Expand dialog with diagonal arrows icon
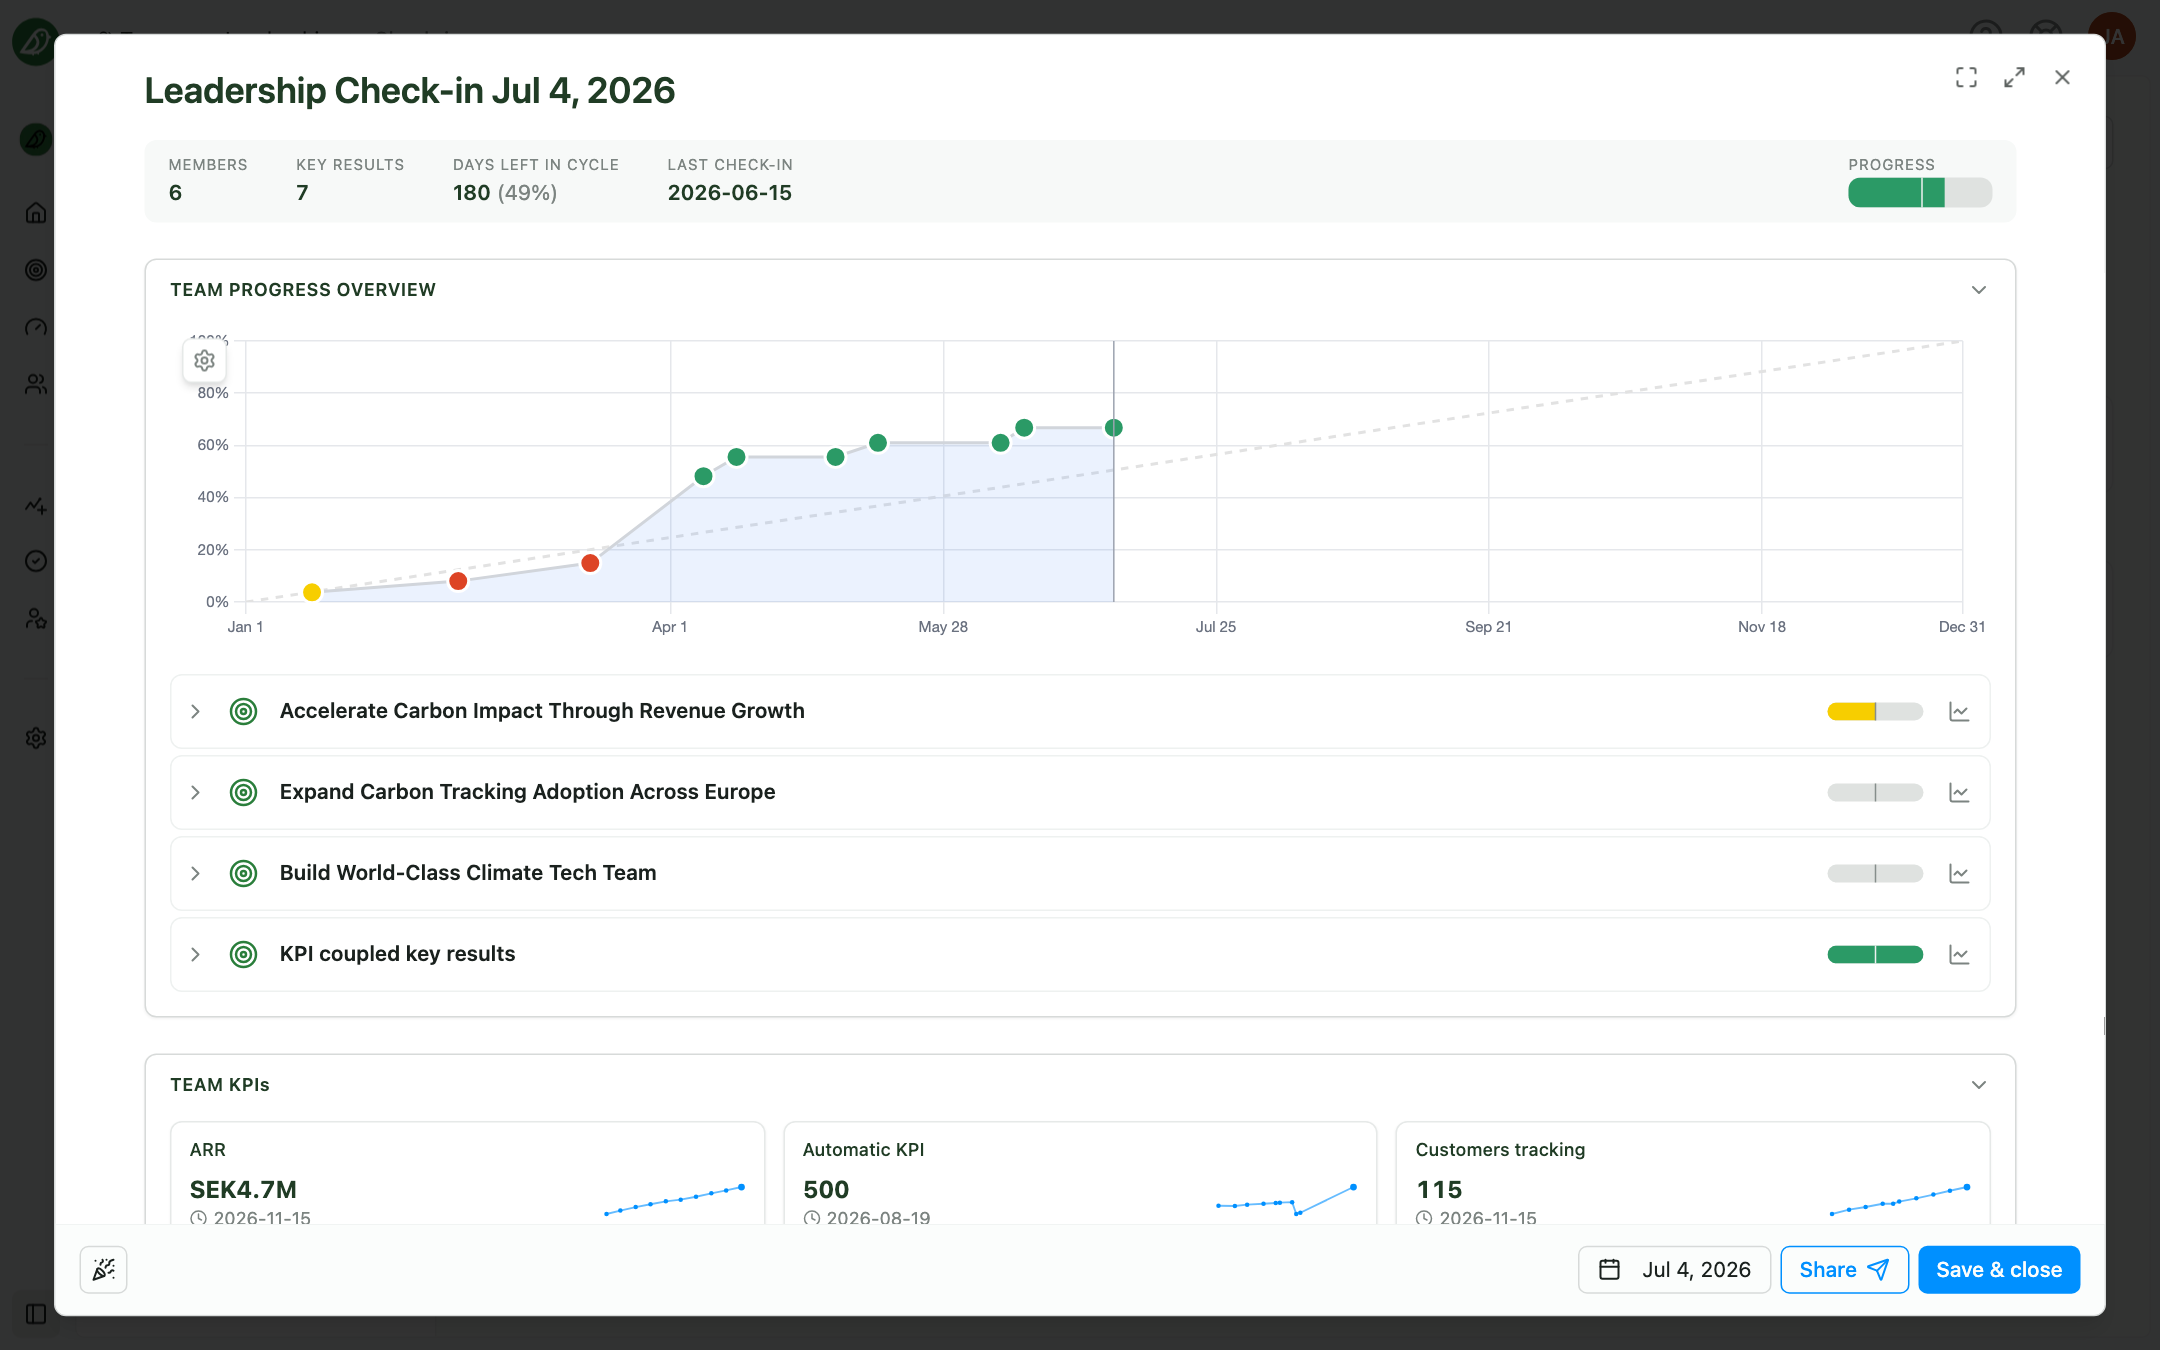The image size is (2160, 1350). point(2014,78)
